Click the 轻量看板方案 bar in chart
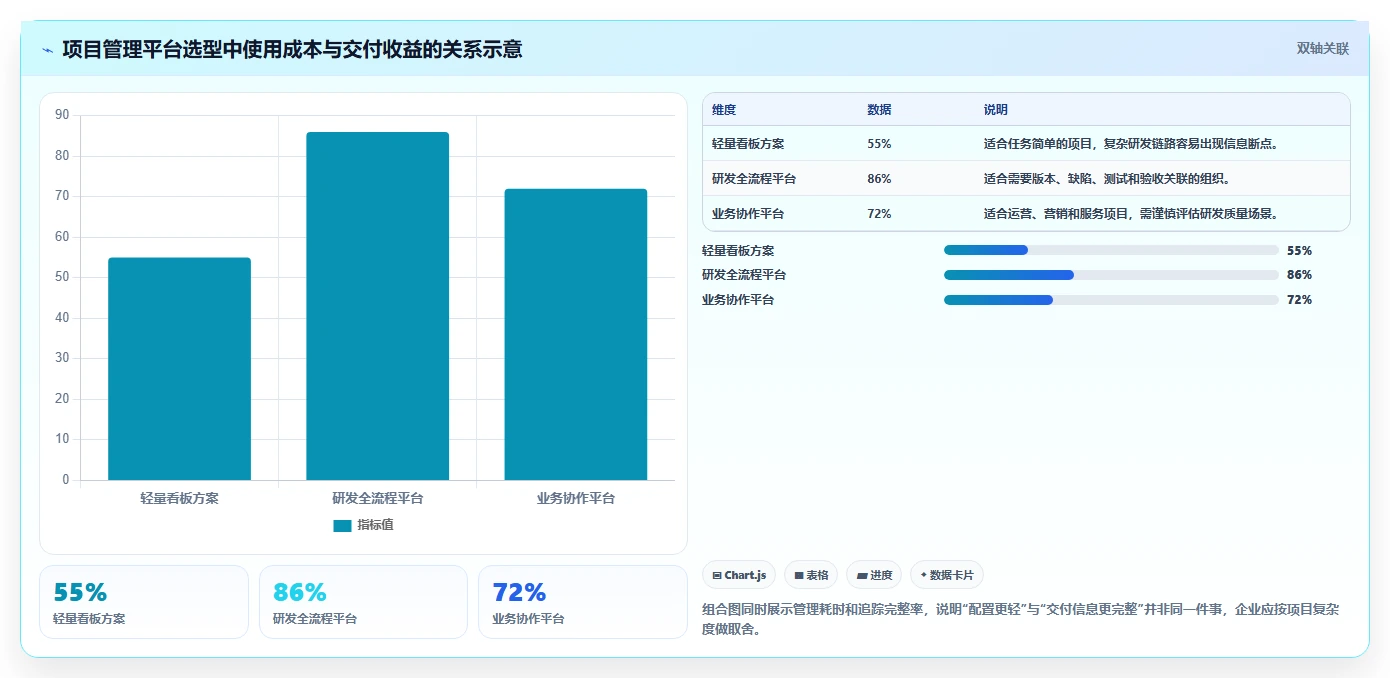 [x=179, y=369]
